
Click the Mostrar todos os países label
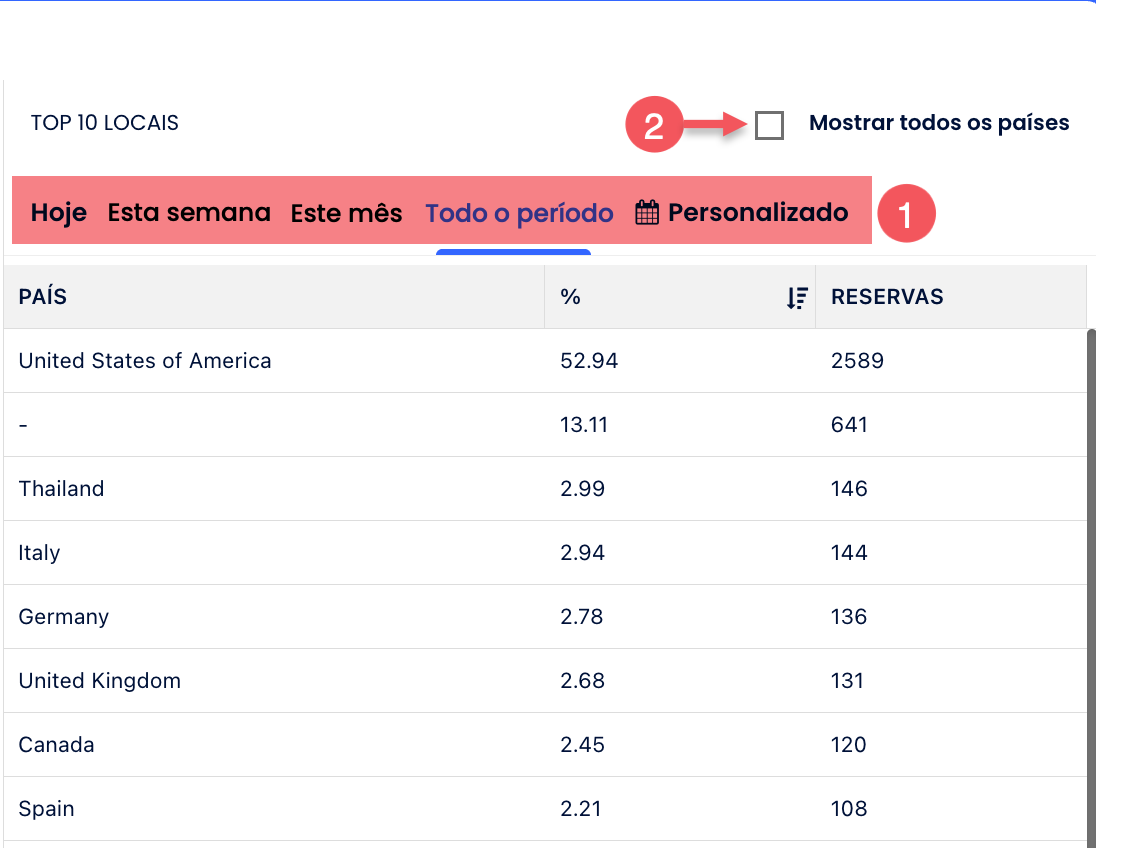pyautogui.click(x=938, y=124)
